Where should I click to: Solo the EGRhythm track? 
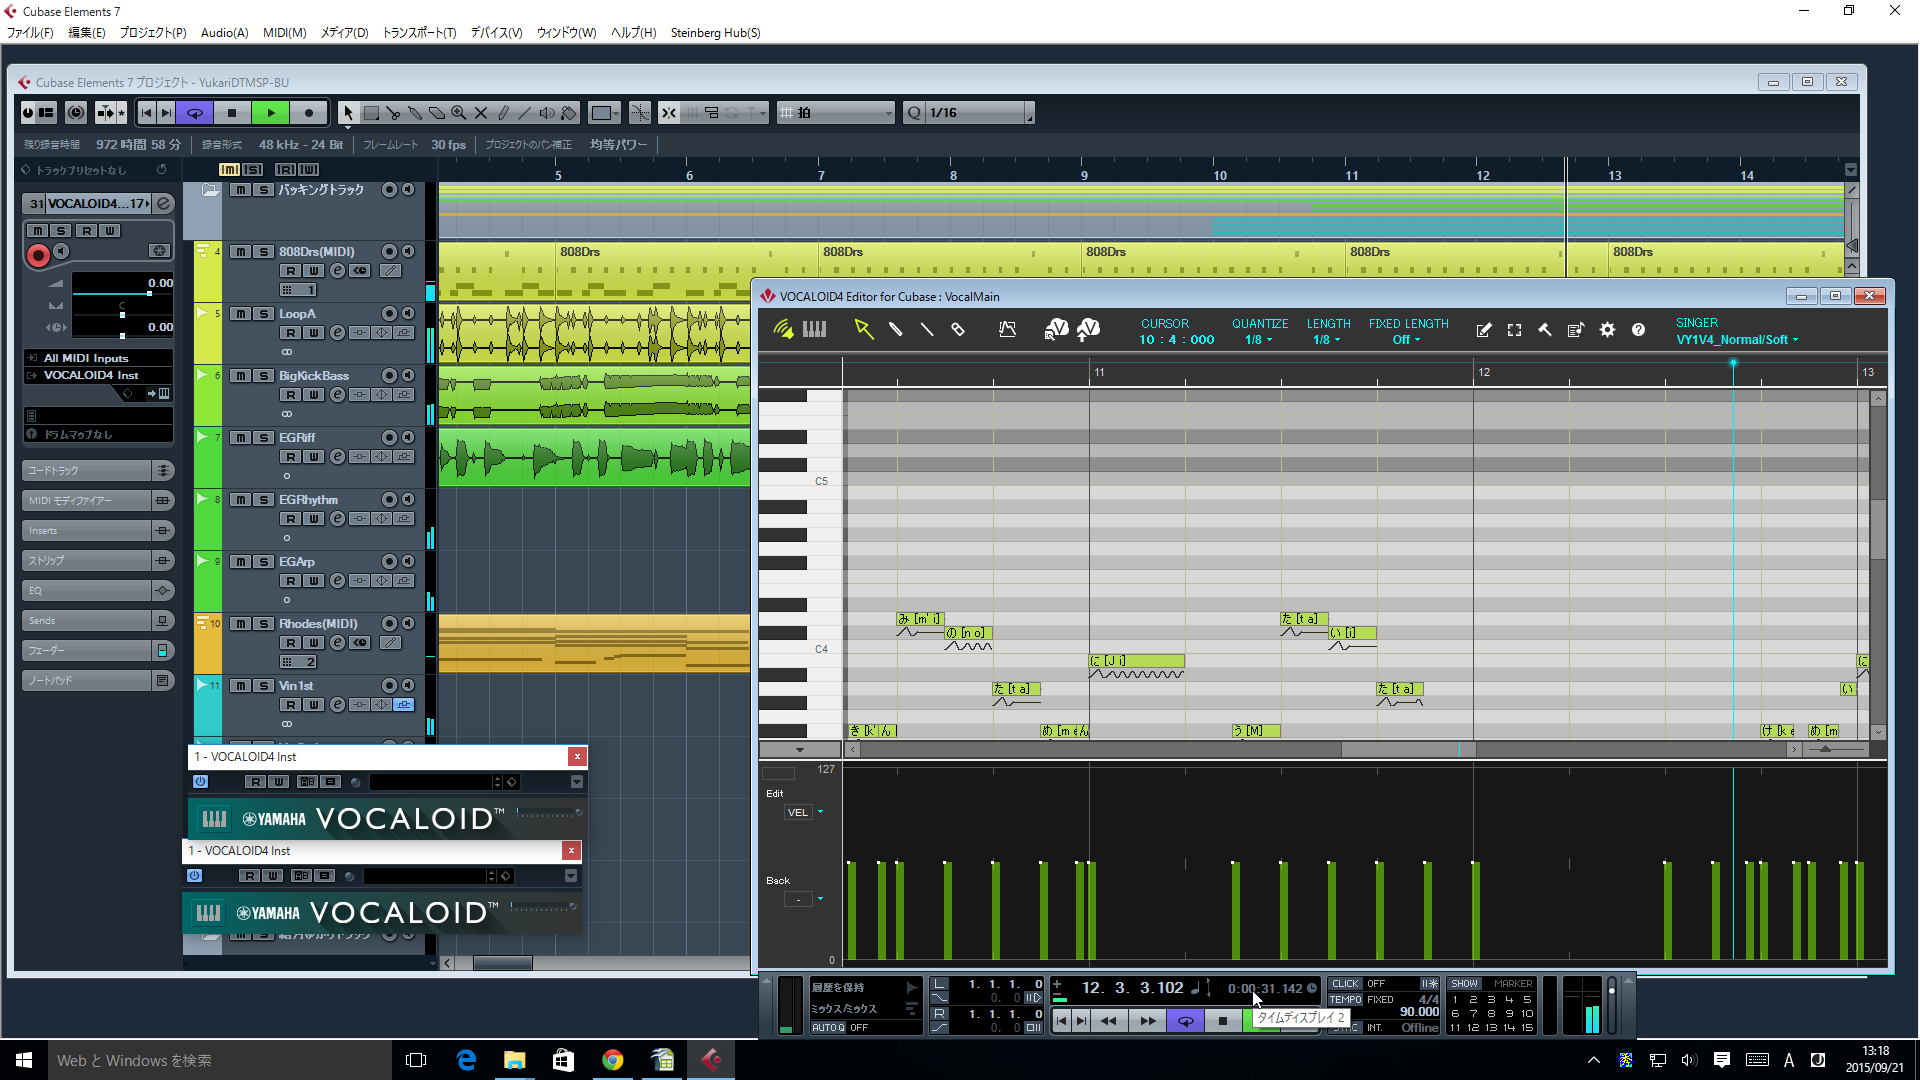click(x=264, y=500)
